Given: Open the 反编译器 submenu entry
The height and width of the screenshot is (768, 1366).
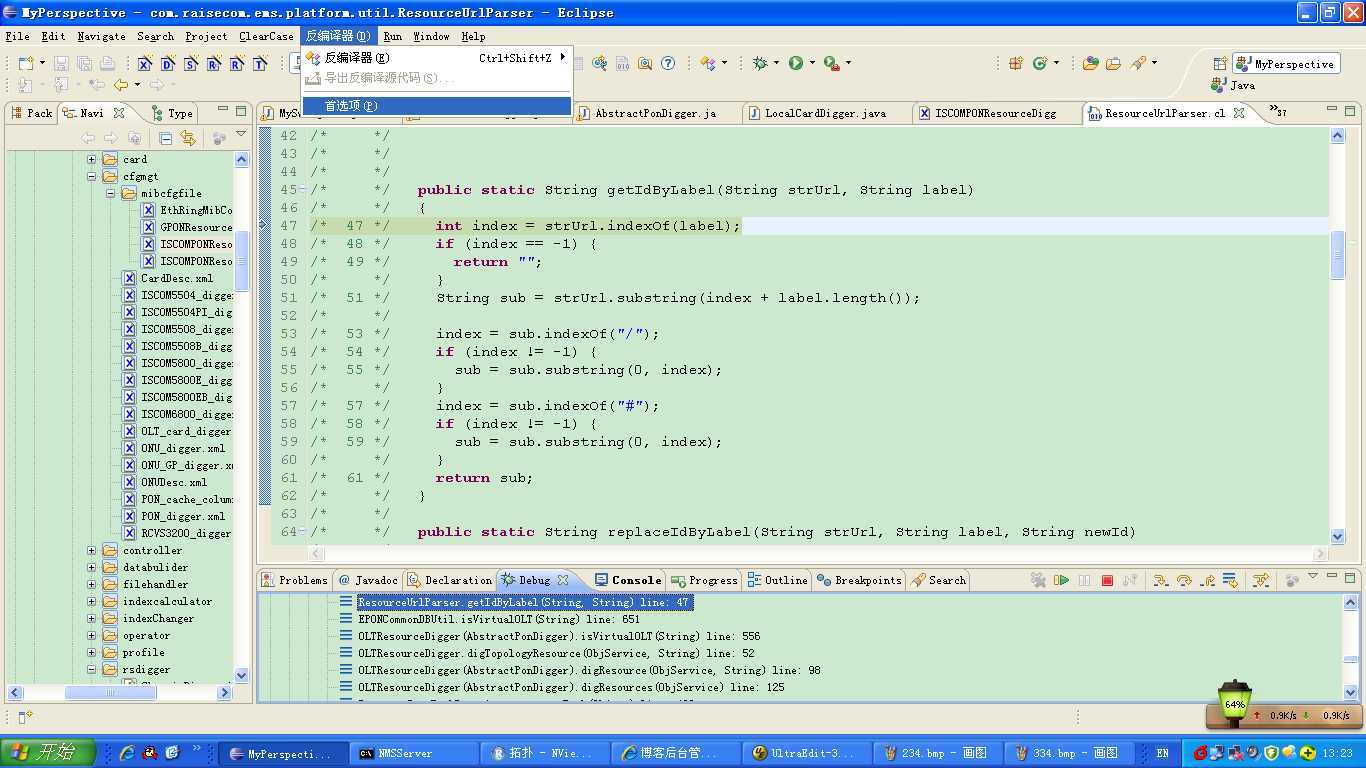Looking at the screenshot, I should (x=437, y=58).
